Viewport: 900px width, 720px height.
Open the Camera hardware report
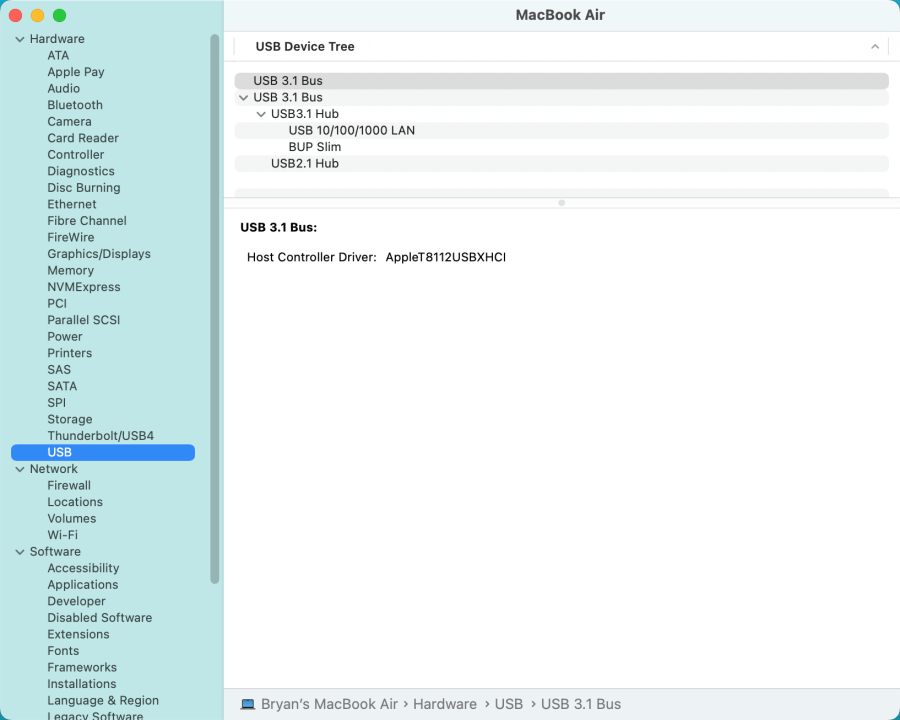pyautogui.click(x=69, y=121)
